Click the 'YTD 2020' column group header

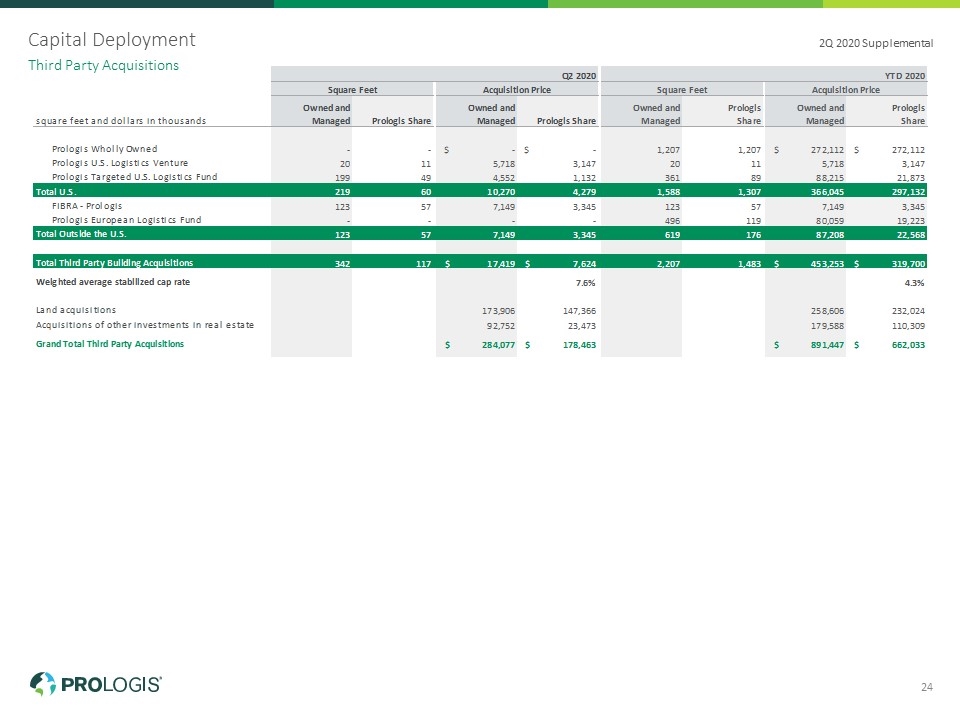[x=905, y=76]
